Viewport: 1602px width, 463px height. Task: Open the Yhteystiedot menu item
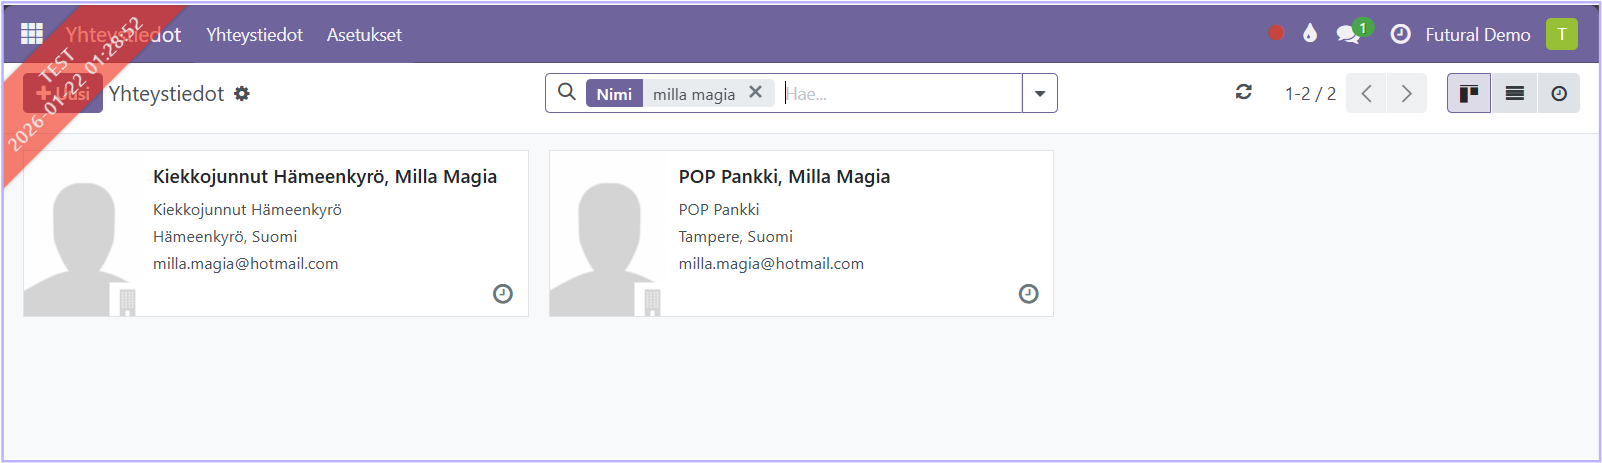254,34
